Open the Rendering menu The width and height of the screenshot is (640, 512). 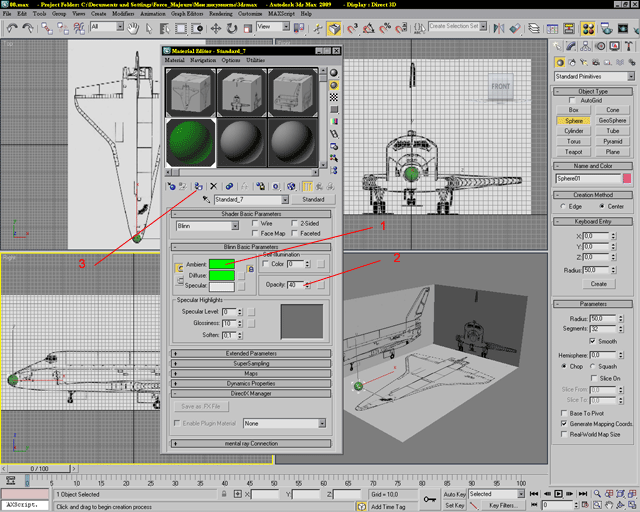click(221, 13)
